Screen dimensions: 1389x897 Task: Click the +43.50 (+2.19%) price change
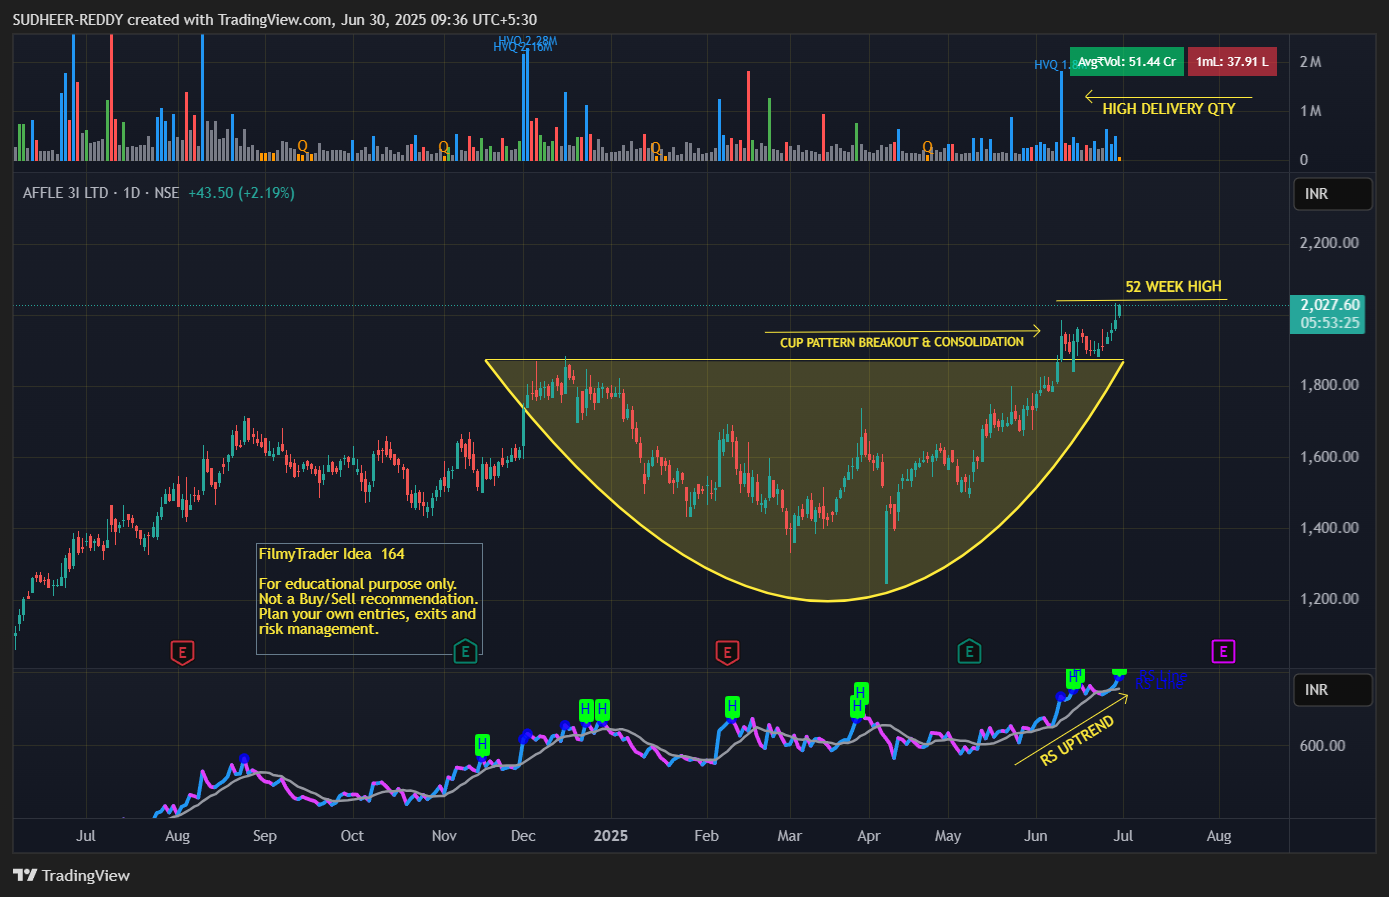pyautogui.click(x=241, y=193)
